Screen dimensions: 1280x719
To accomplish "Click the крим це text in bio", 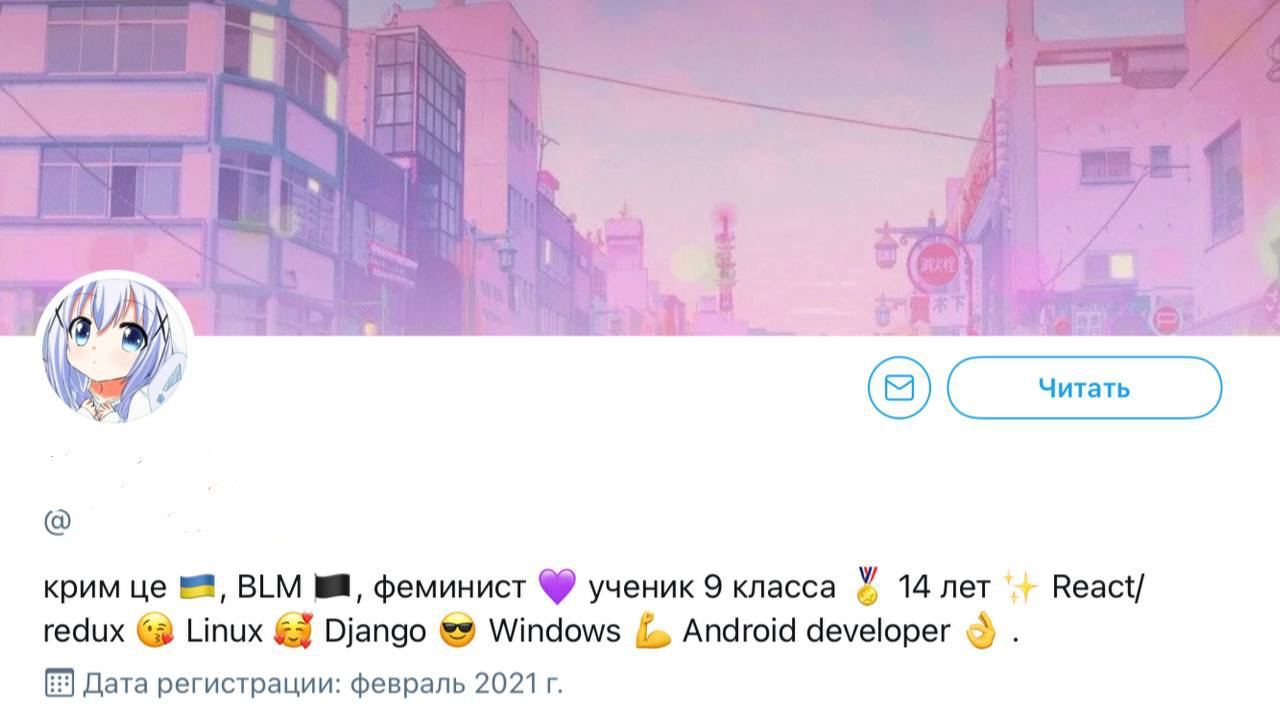I will click(105, 588).
